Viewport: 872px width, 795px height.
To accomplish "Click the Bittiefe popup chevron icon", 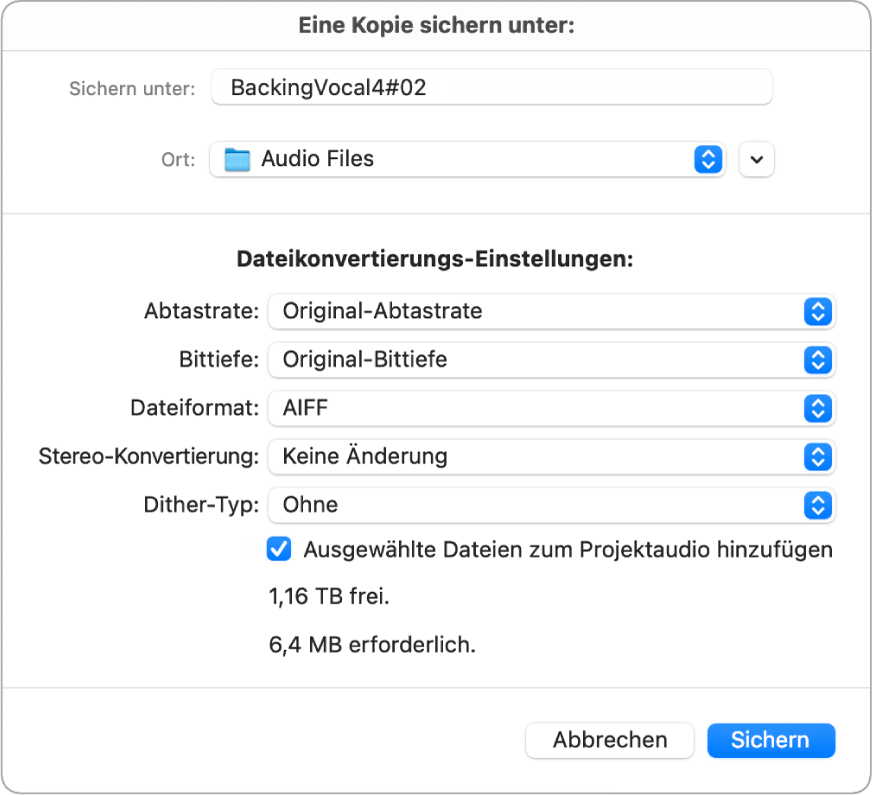I will click(x=820, y=359).
